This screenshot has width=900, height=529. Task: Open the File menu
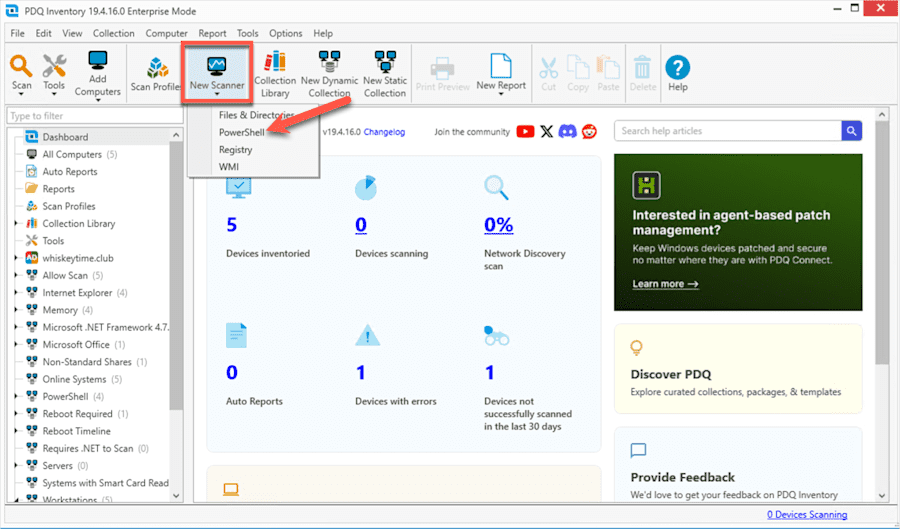tap(18, 33)
